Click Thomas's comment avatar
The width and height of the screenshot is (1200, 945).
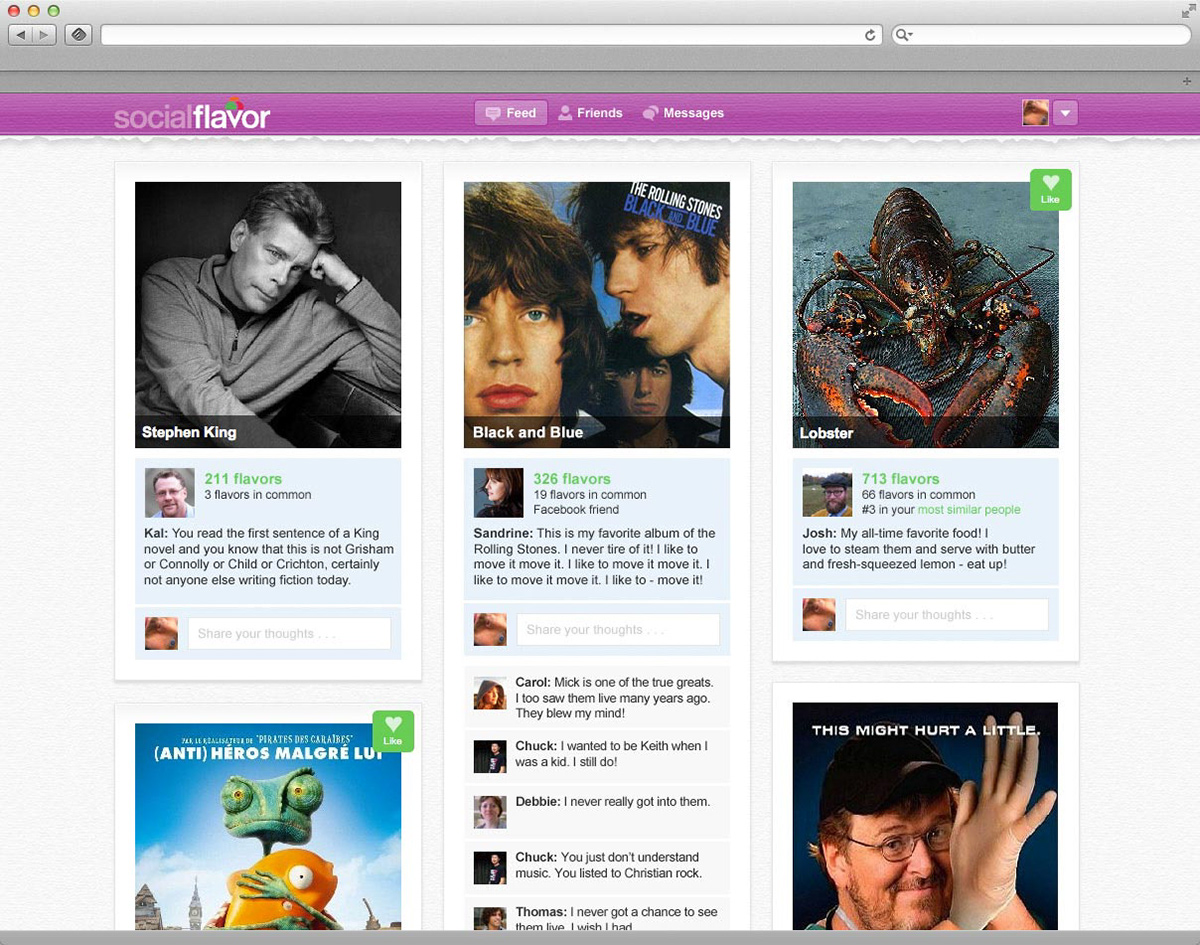(490, 919)
